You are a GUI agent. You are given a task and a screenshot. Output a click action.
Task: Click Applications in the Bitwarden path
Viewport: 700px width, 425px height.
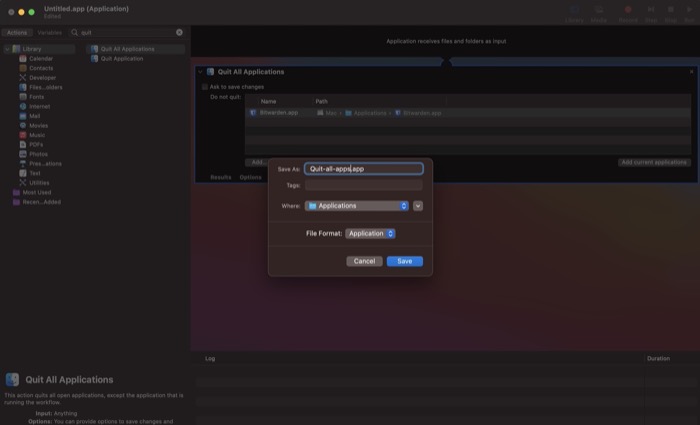click(x=366, y=113)
